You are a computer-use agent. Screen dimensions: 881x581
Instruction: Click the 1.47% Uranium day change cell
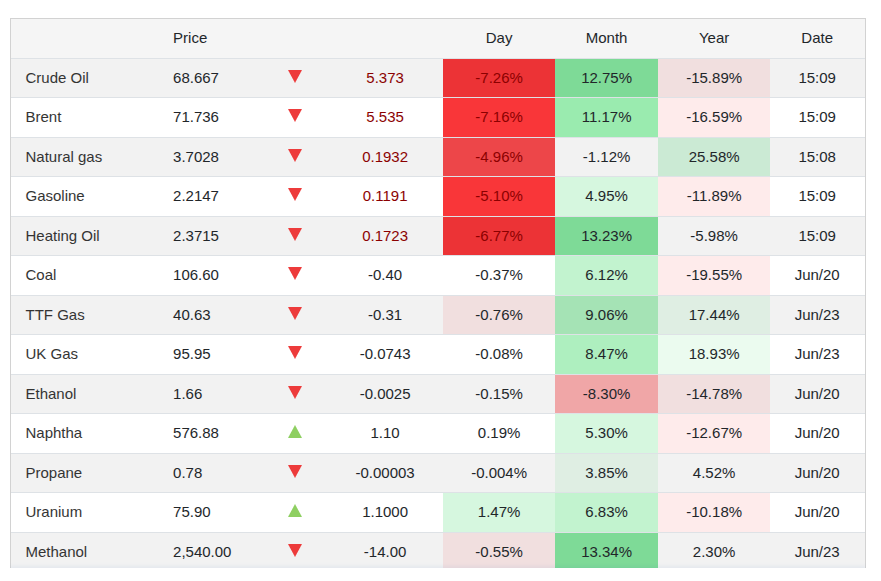tap(499, 512)
